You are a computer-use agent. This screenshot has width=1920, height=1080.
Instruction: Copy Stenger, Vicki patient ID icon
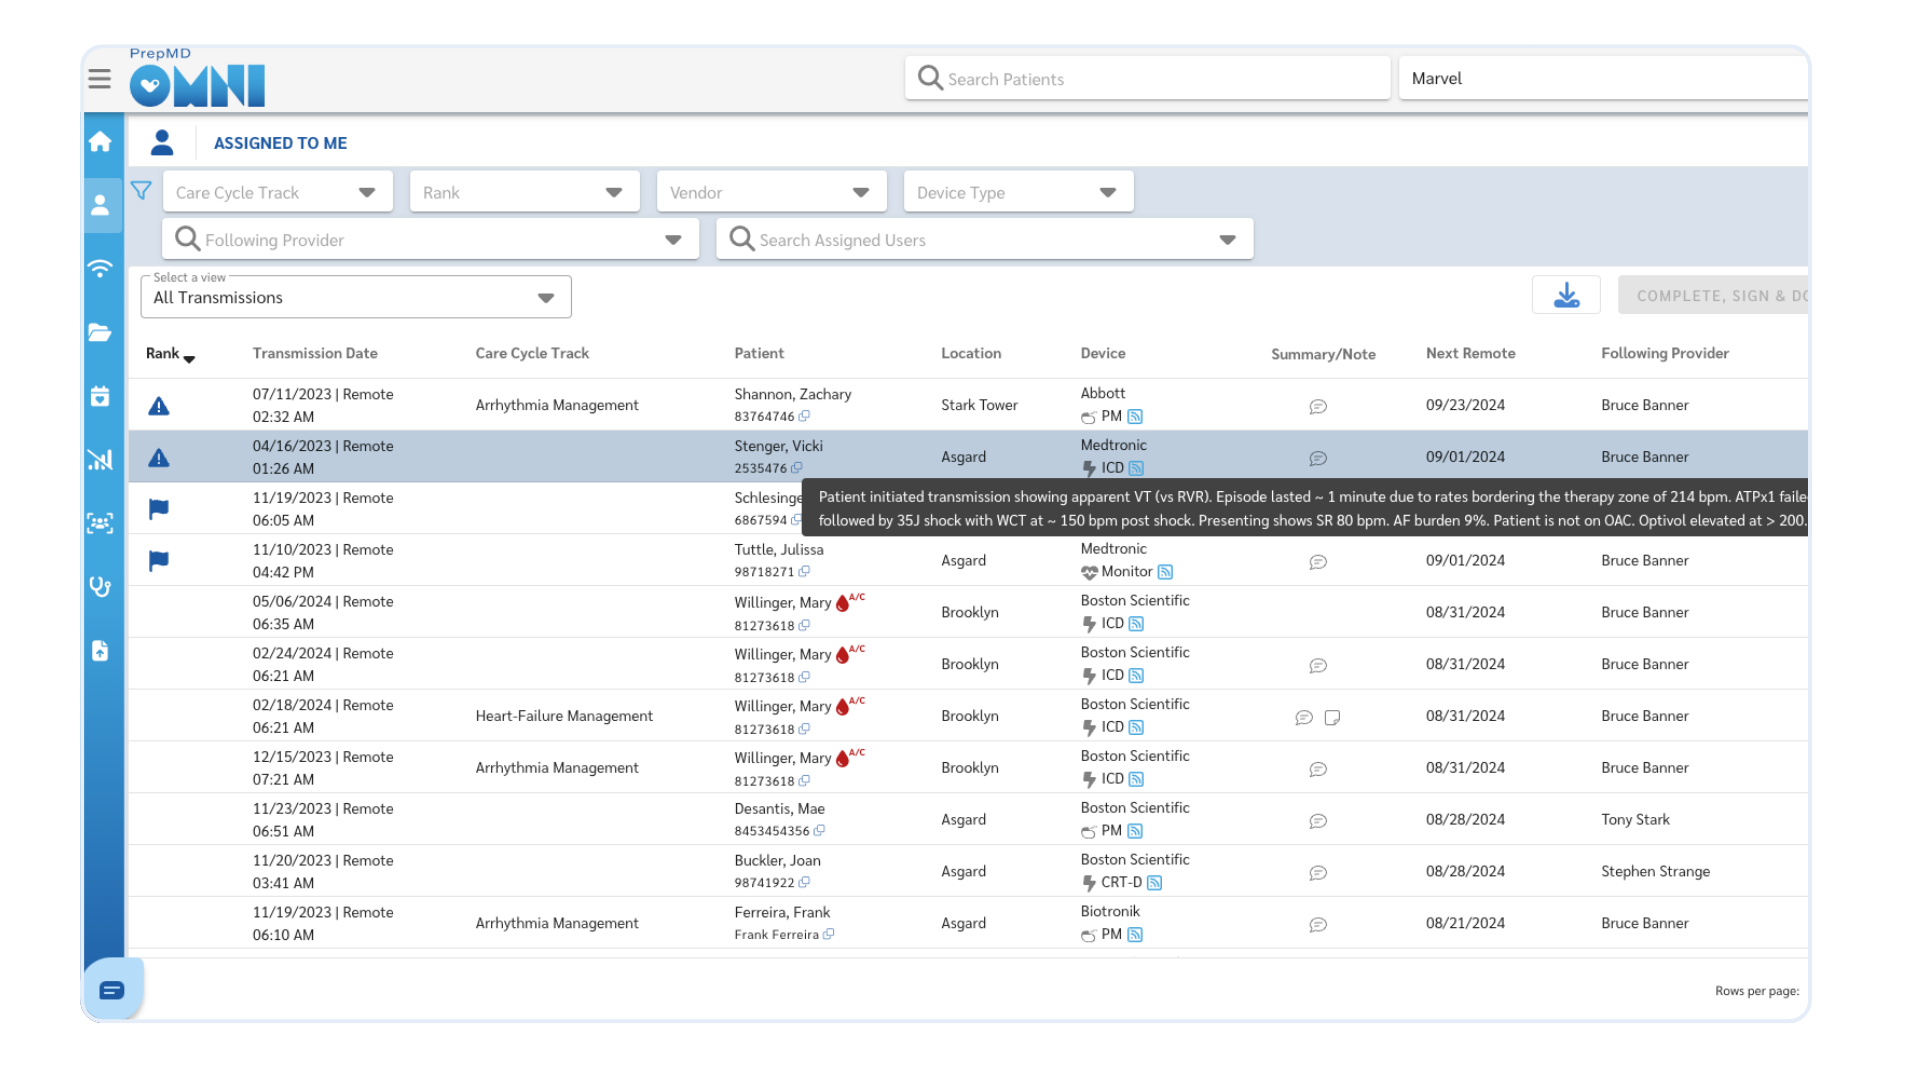point(797,468)
